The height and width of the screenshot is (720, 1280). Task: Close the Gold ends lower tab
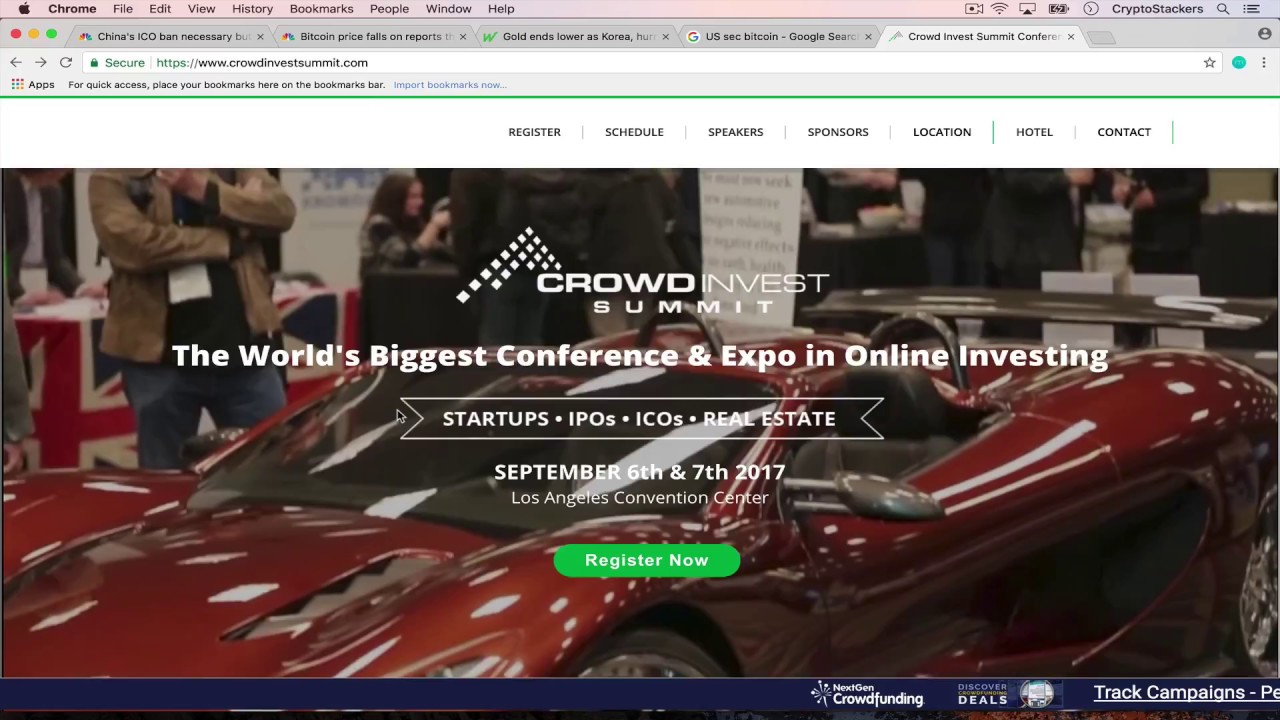click(665, 37)
